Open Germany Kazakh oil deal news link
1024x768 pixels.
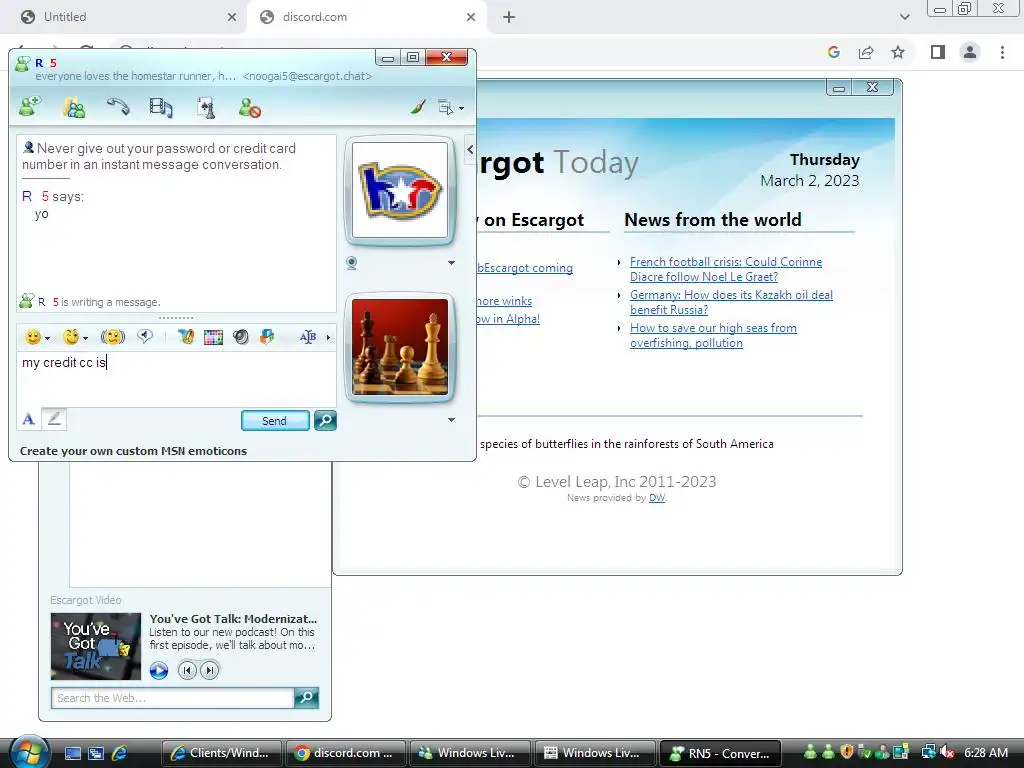(x=731, y=302)
